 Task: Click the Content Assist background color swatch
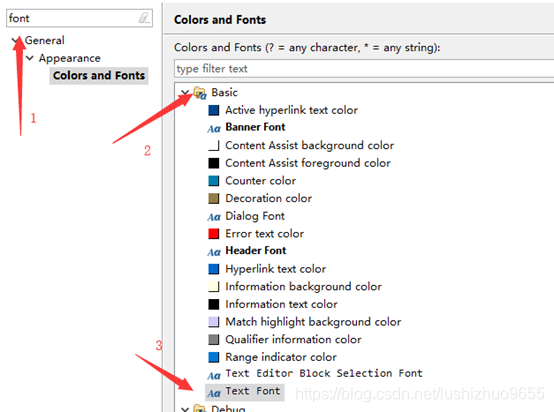[x=213, y=146]
